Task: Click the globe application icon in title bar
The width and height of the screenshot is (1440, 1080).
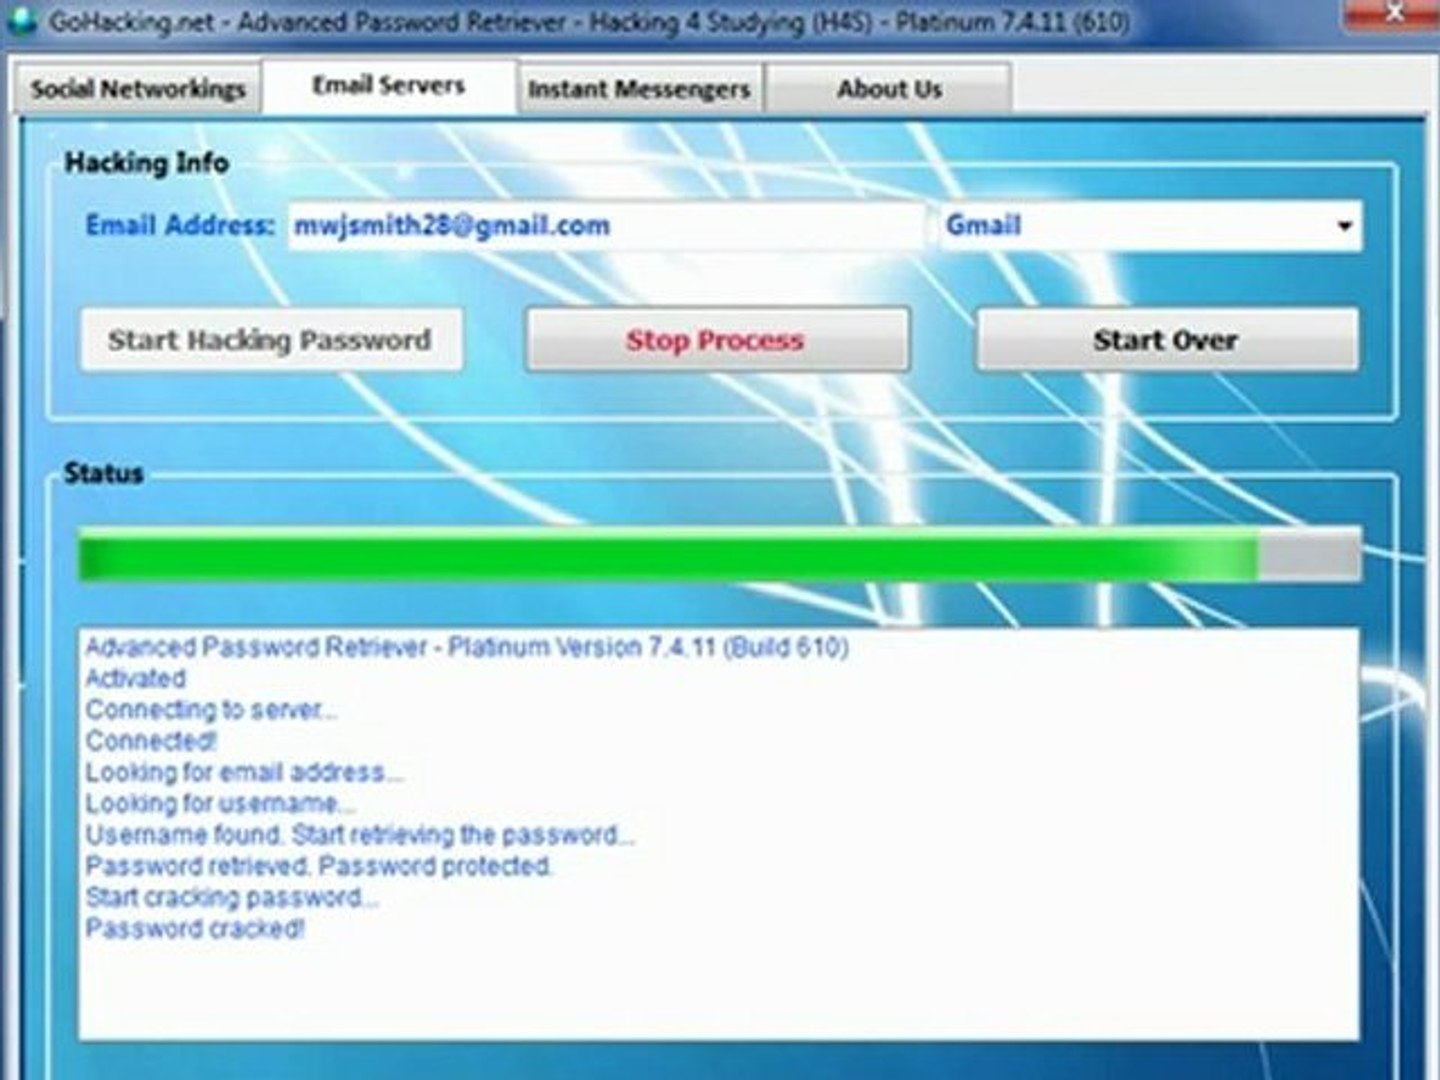Action: tap(22, 19)
